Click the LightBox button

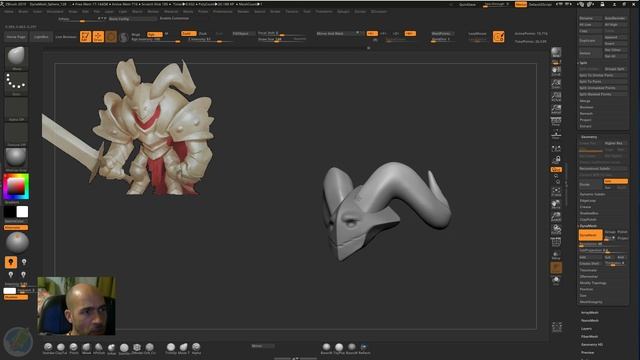click(x=41, y=37)
